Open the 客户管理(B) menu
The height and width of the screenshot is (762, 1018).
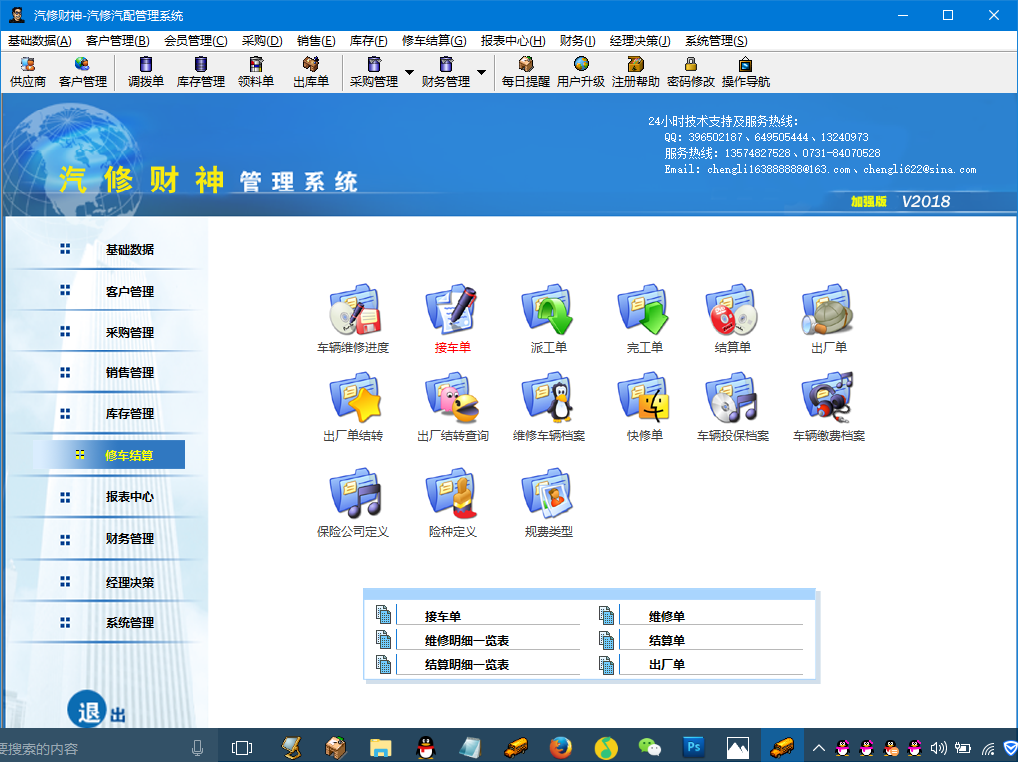pyautogui.click(x=118, y=41)
